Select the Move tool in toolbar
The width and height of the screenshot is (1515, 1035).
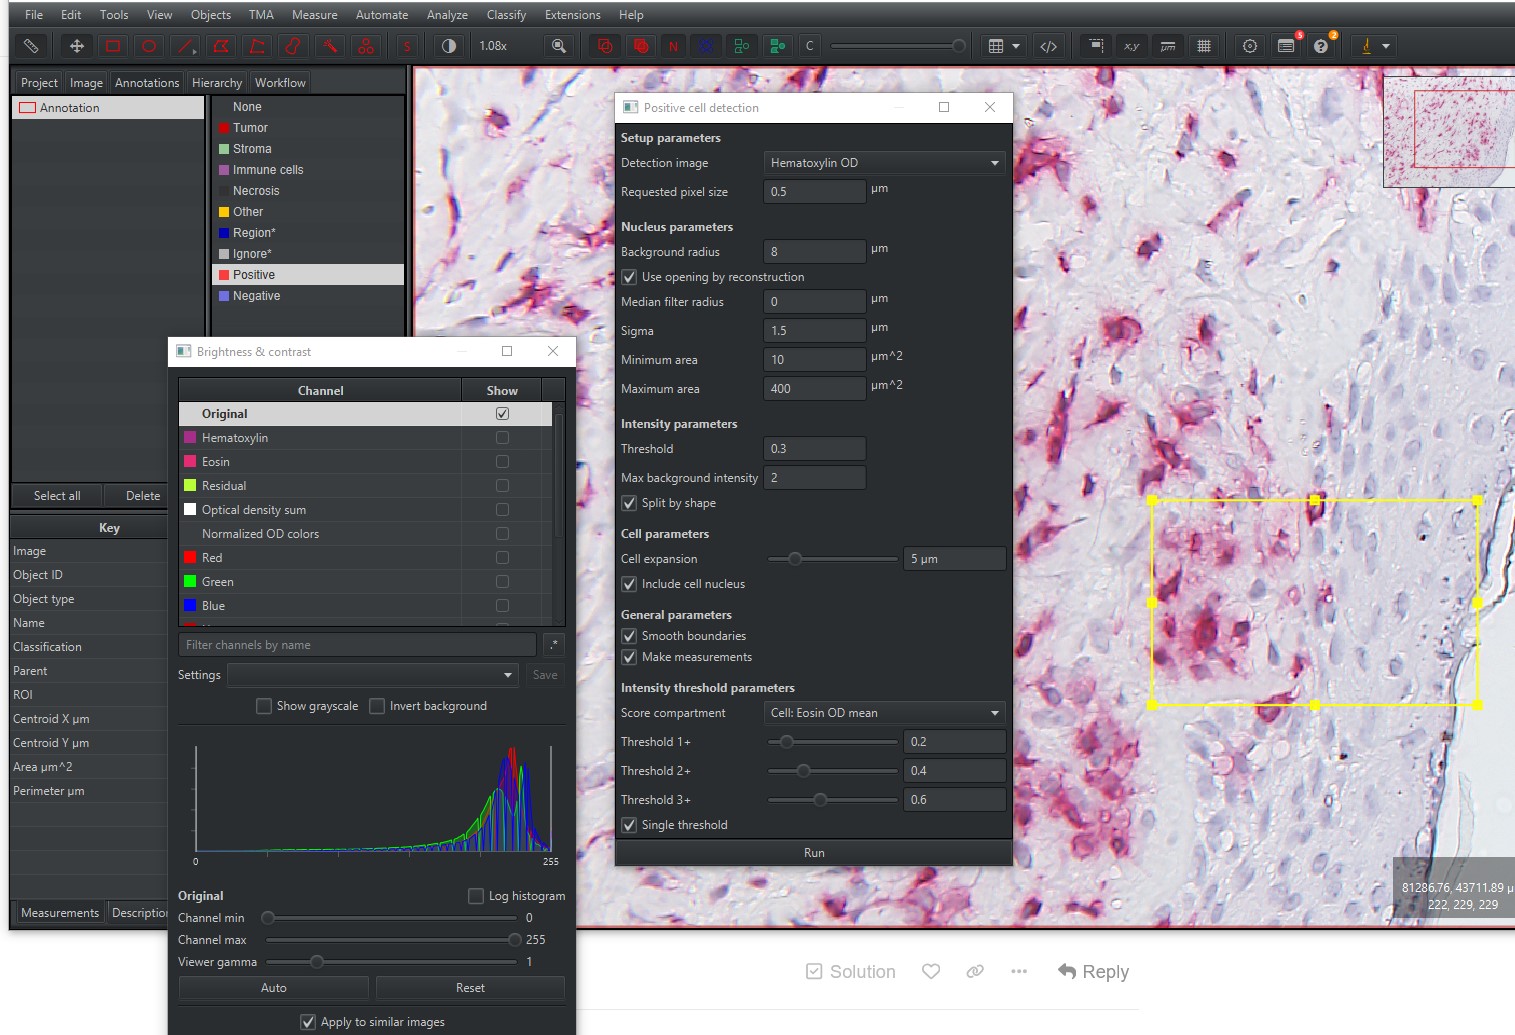click(76, 46)
